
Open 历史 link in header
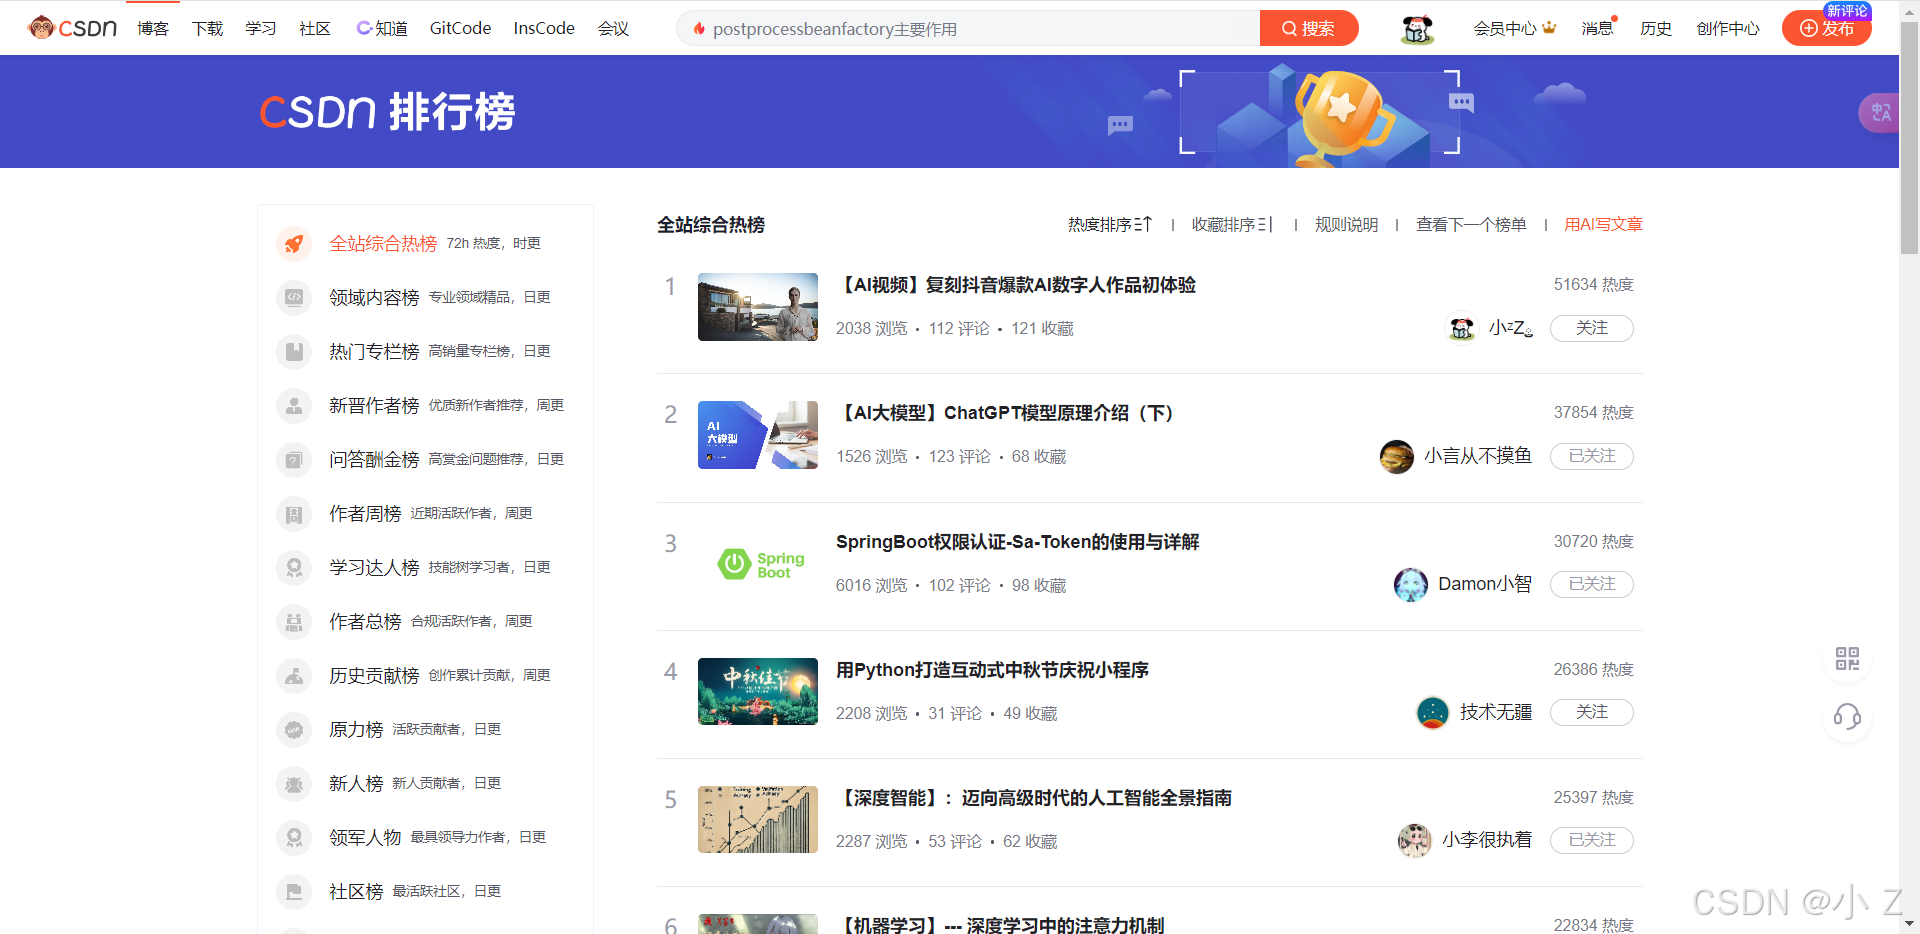click(x=1656, y=29)
